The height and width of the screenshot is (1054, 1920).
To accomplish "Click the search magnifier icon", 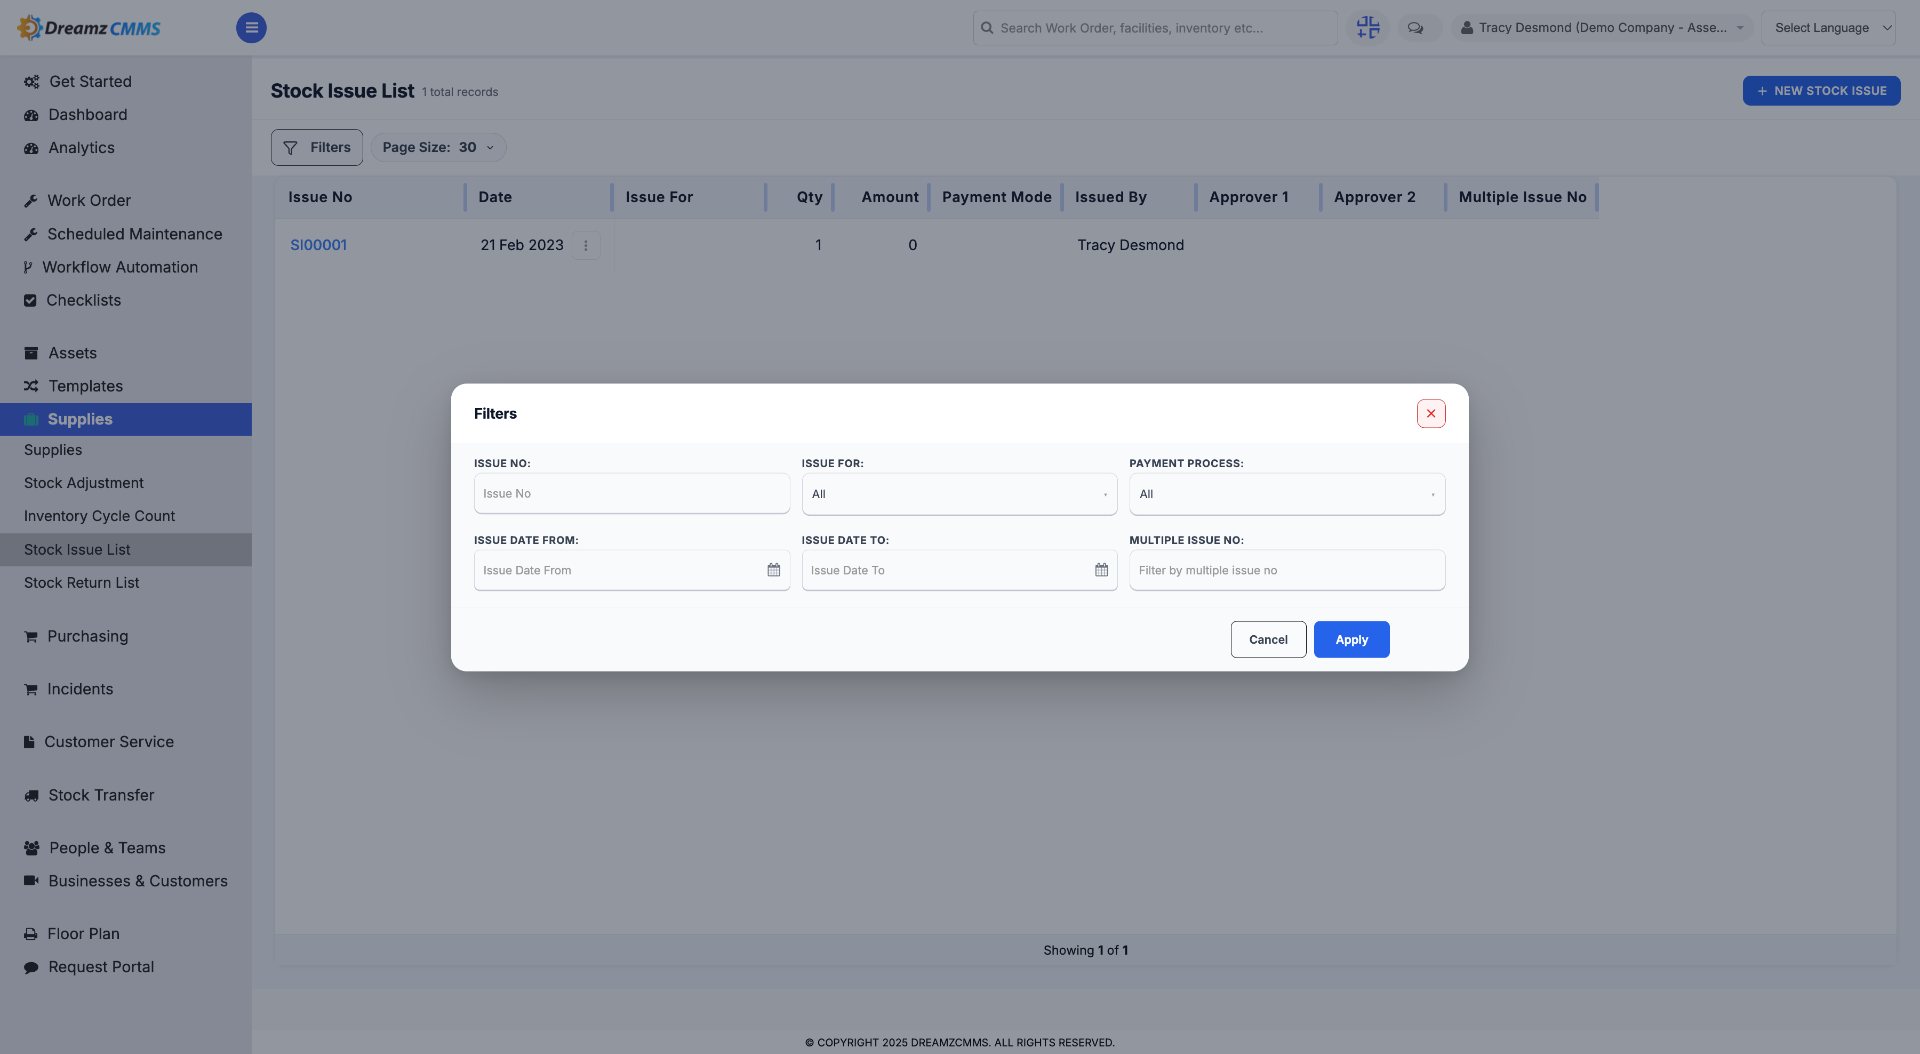I will [x=987, y=28].
